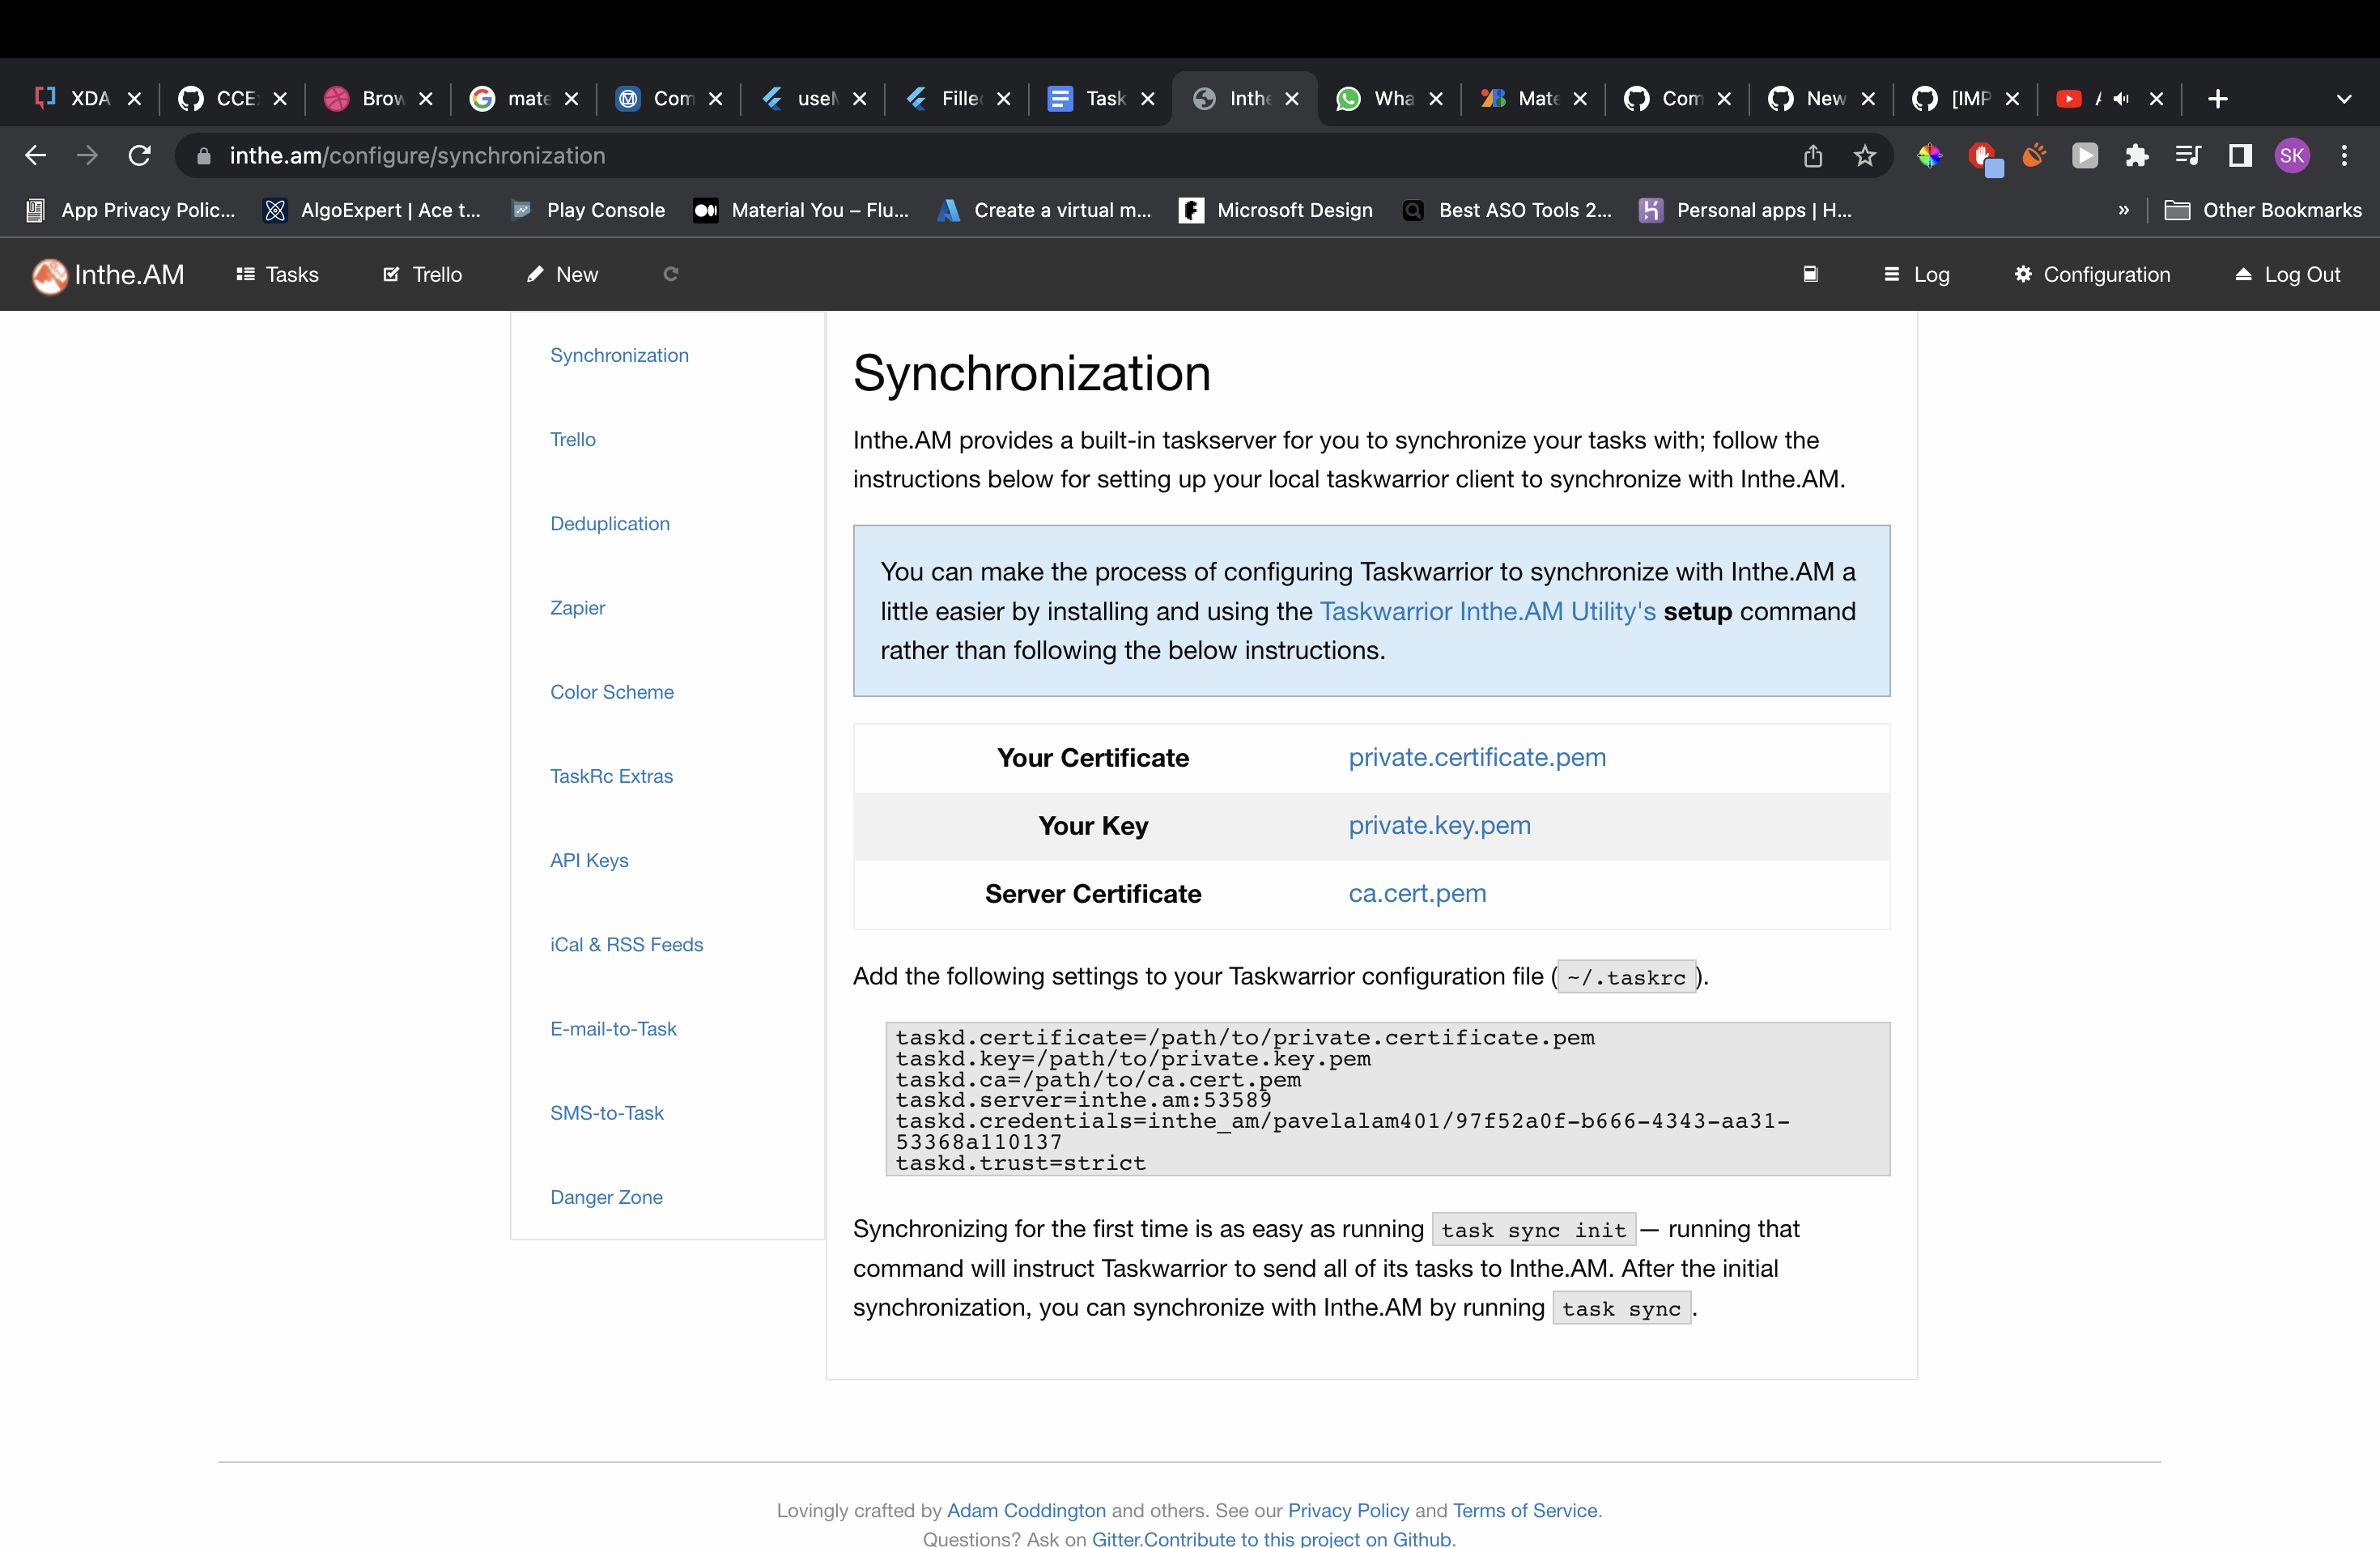This screenshot has height=1548, width=2380.
Task: Bookmark this page via the star icon
Action: pyautogui.click(x=1864, y=156)
